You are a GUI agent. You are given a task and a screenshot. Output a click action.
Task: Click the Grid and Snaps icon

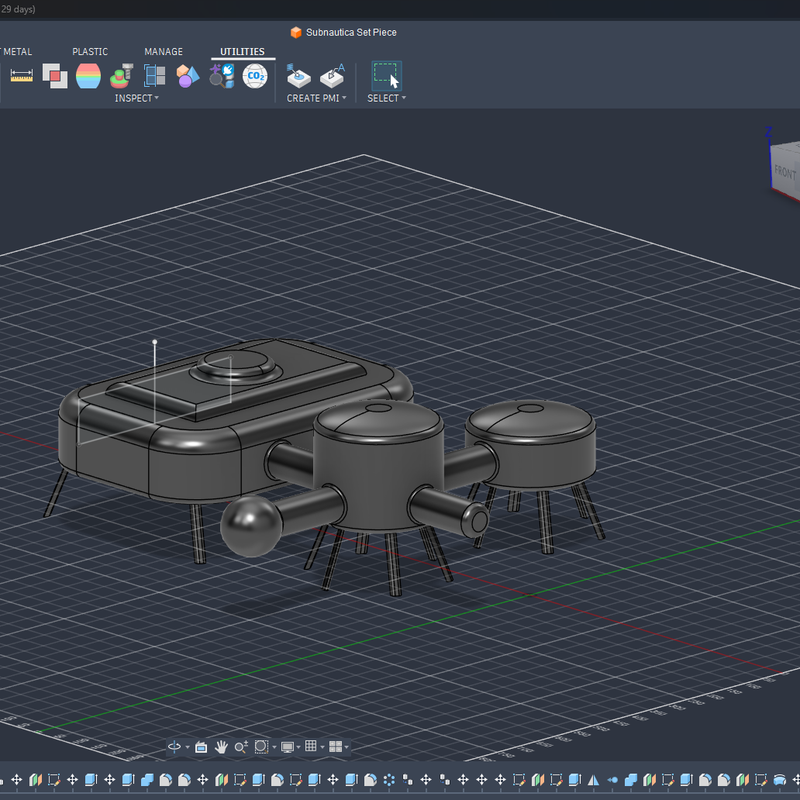pyautogui.click(x=311, y=746)
